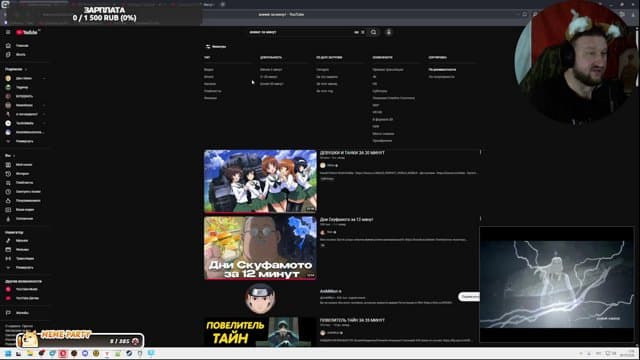
Task: Click inside the YouTube search field
Action: (x=300, y=32)
